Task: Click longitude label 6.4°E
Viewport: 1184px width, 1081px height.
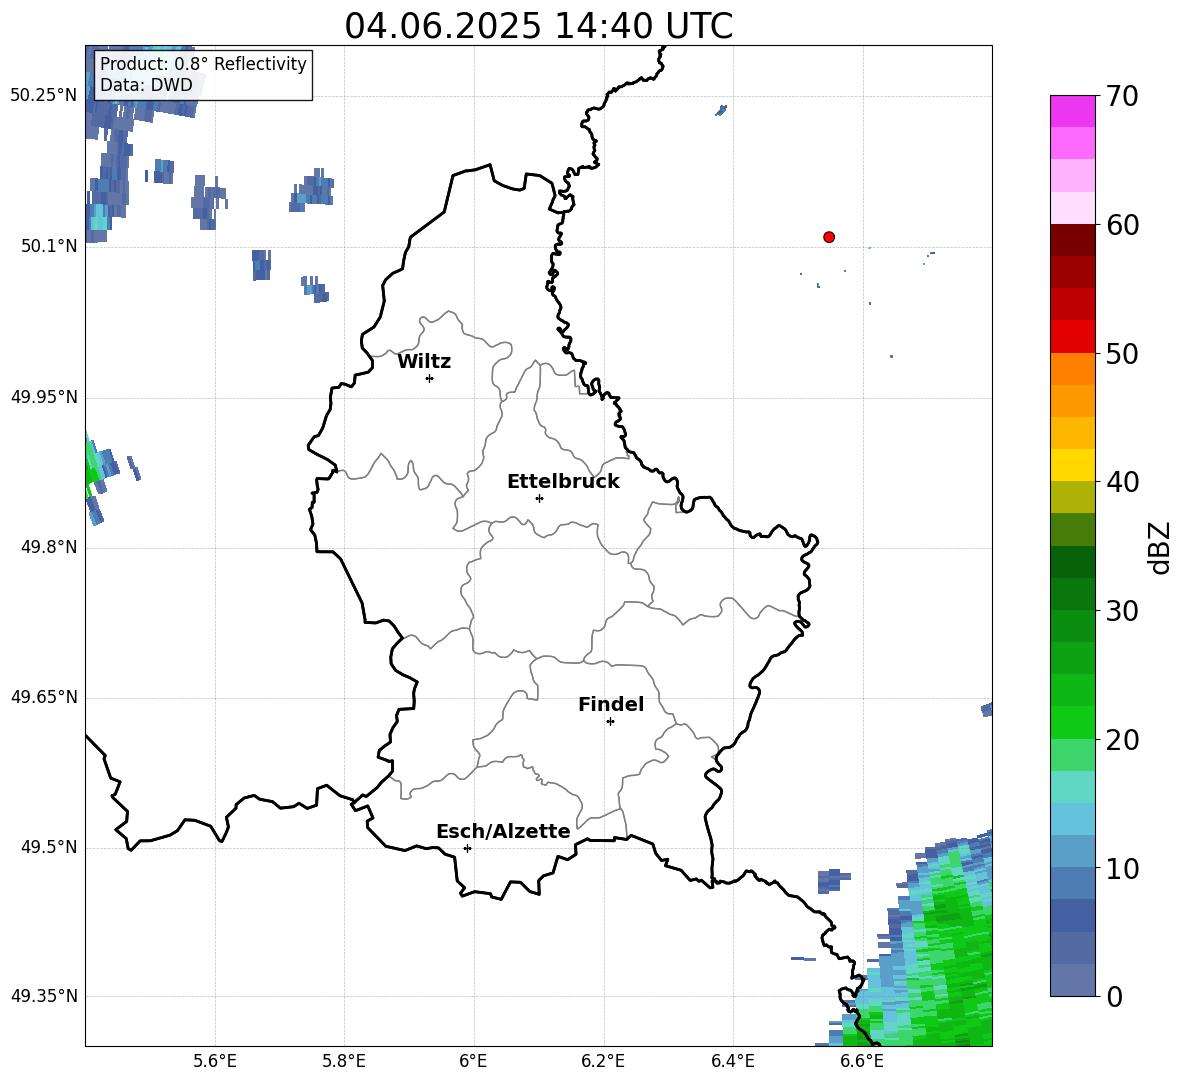Action: pyautogui.click(x=732, y=1061)
